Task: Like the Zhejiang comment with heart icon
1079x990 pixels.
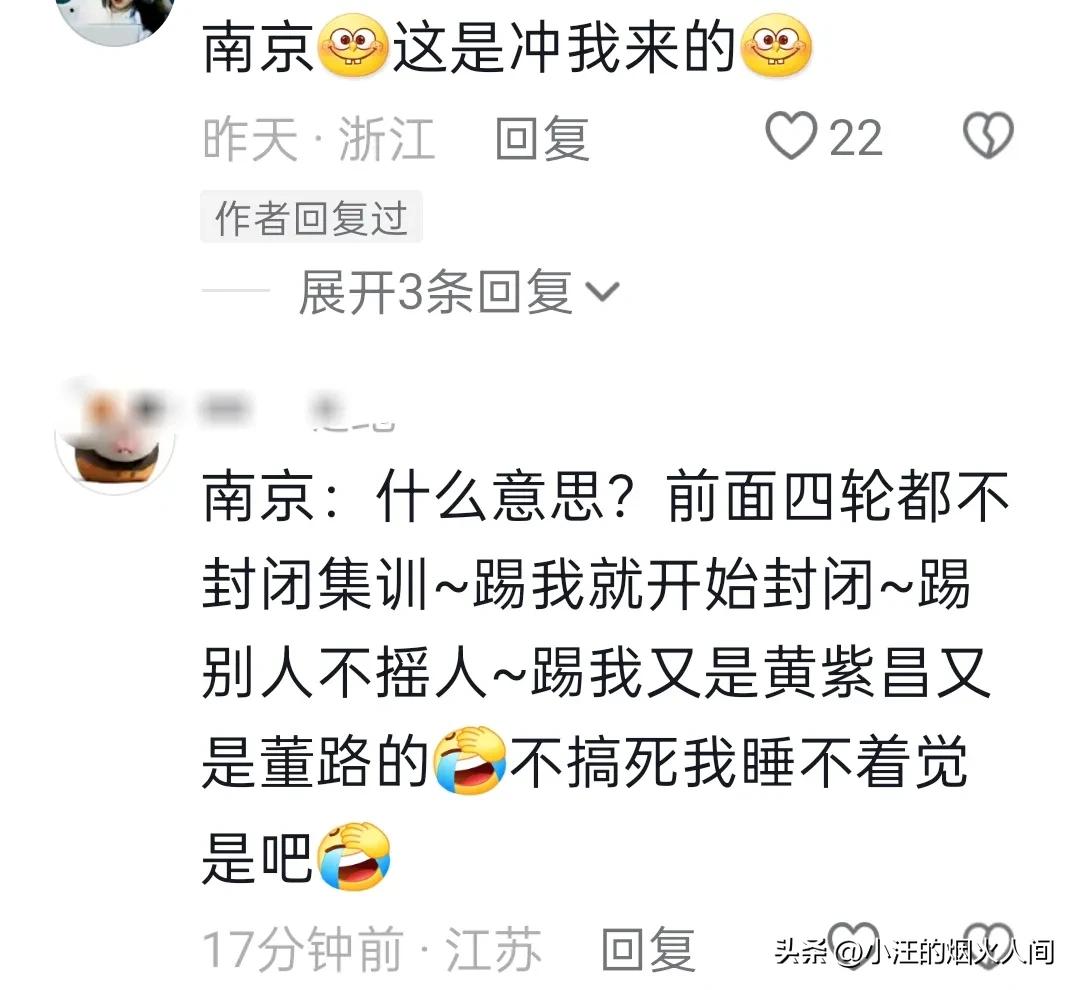Action: 791,136
